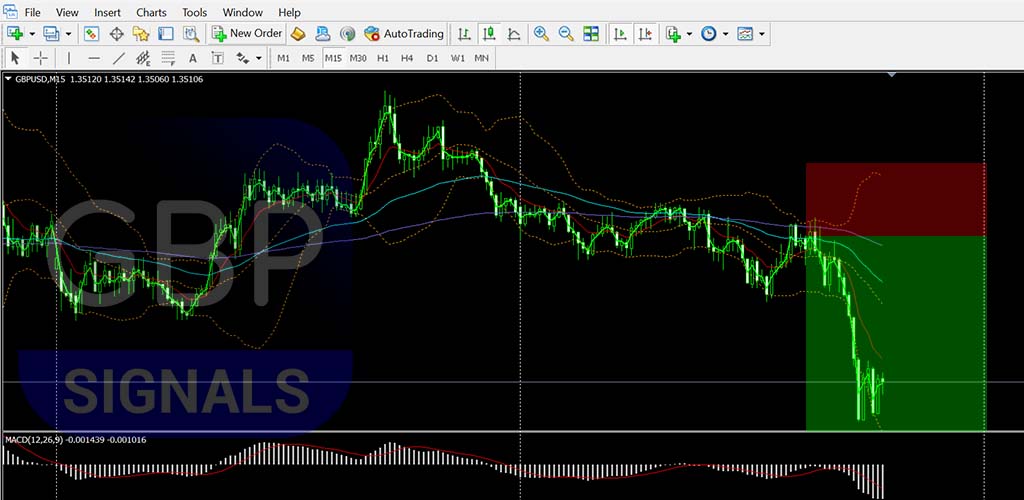Set timeframe to W1
The width and height of the screenshot is (1024, 500).
point(458,58)
